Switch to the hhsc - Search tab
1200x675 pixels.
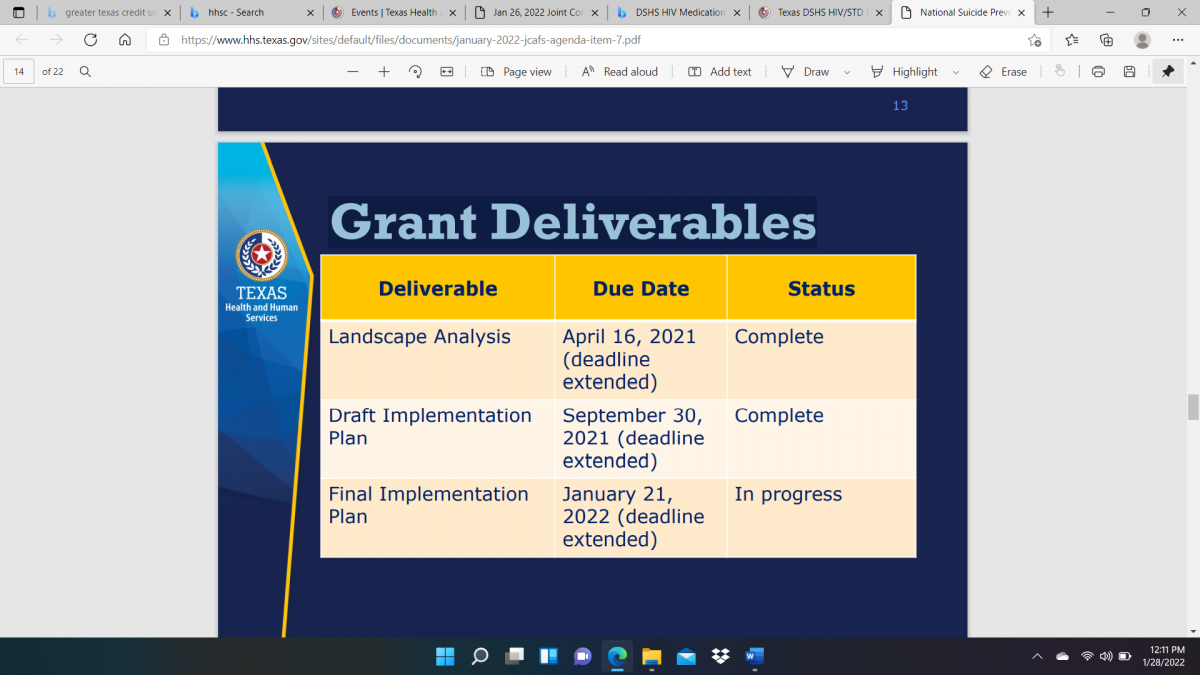coord(249,13)
